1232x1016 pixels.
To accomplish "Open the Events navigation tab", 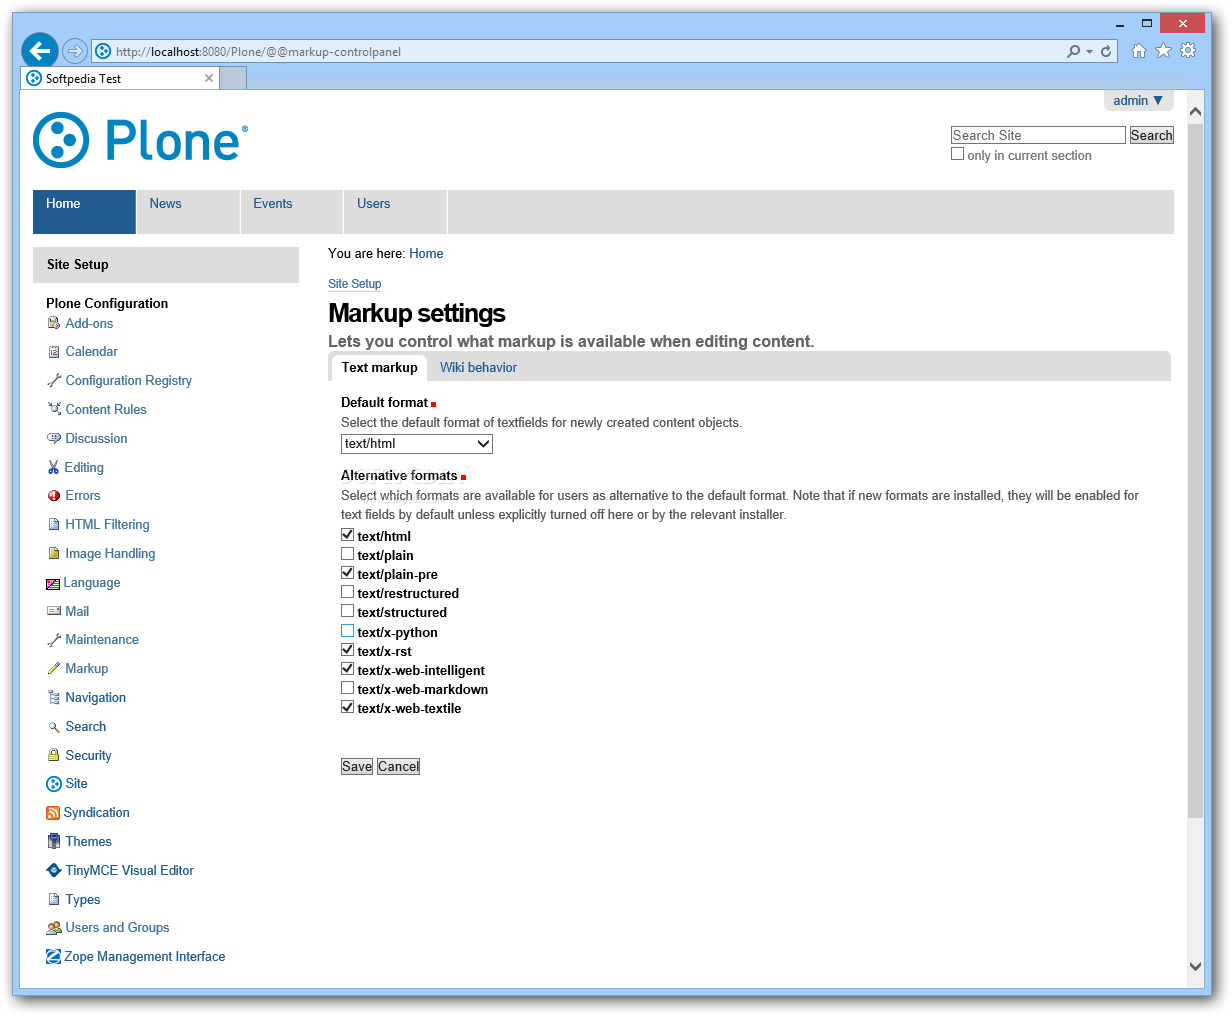I will [x=292, y=212].
